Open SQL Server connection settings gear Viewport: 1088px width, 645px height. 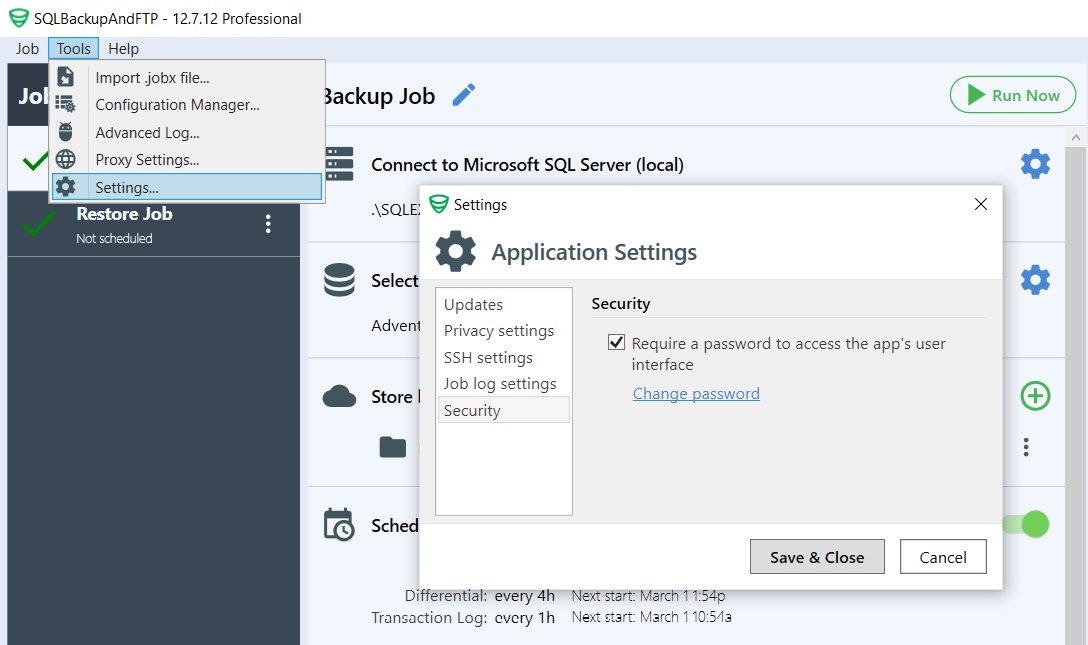[x=1035, y=164]
